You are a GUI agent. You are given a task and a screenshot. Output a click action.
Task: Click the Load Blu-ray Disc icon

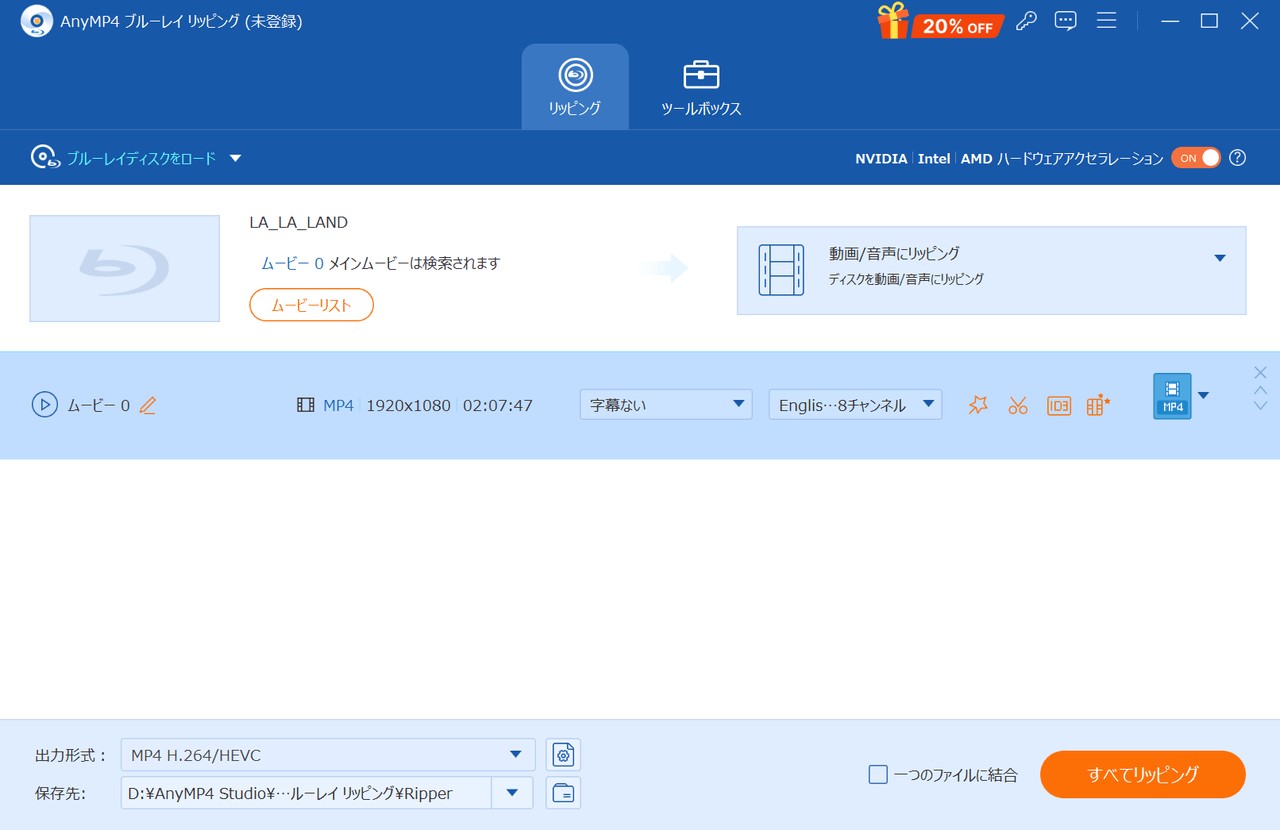click(44, 158)
